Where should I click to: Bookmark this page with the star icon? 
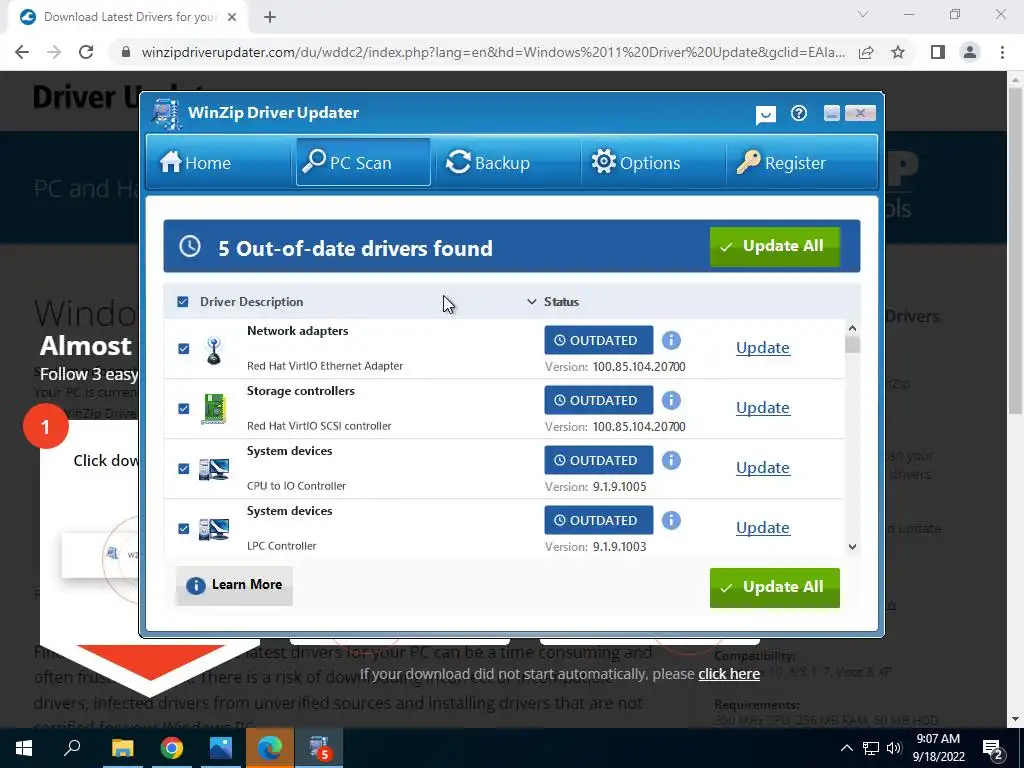[x=898, y=52]
